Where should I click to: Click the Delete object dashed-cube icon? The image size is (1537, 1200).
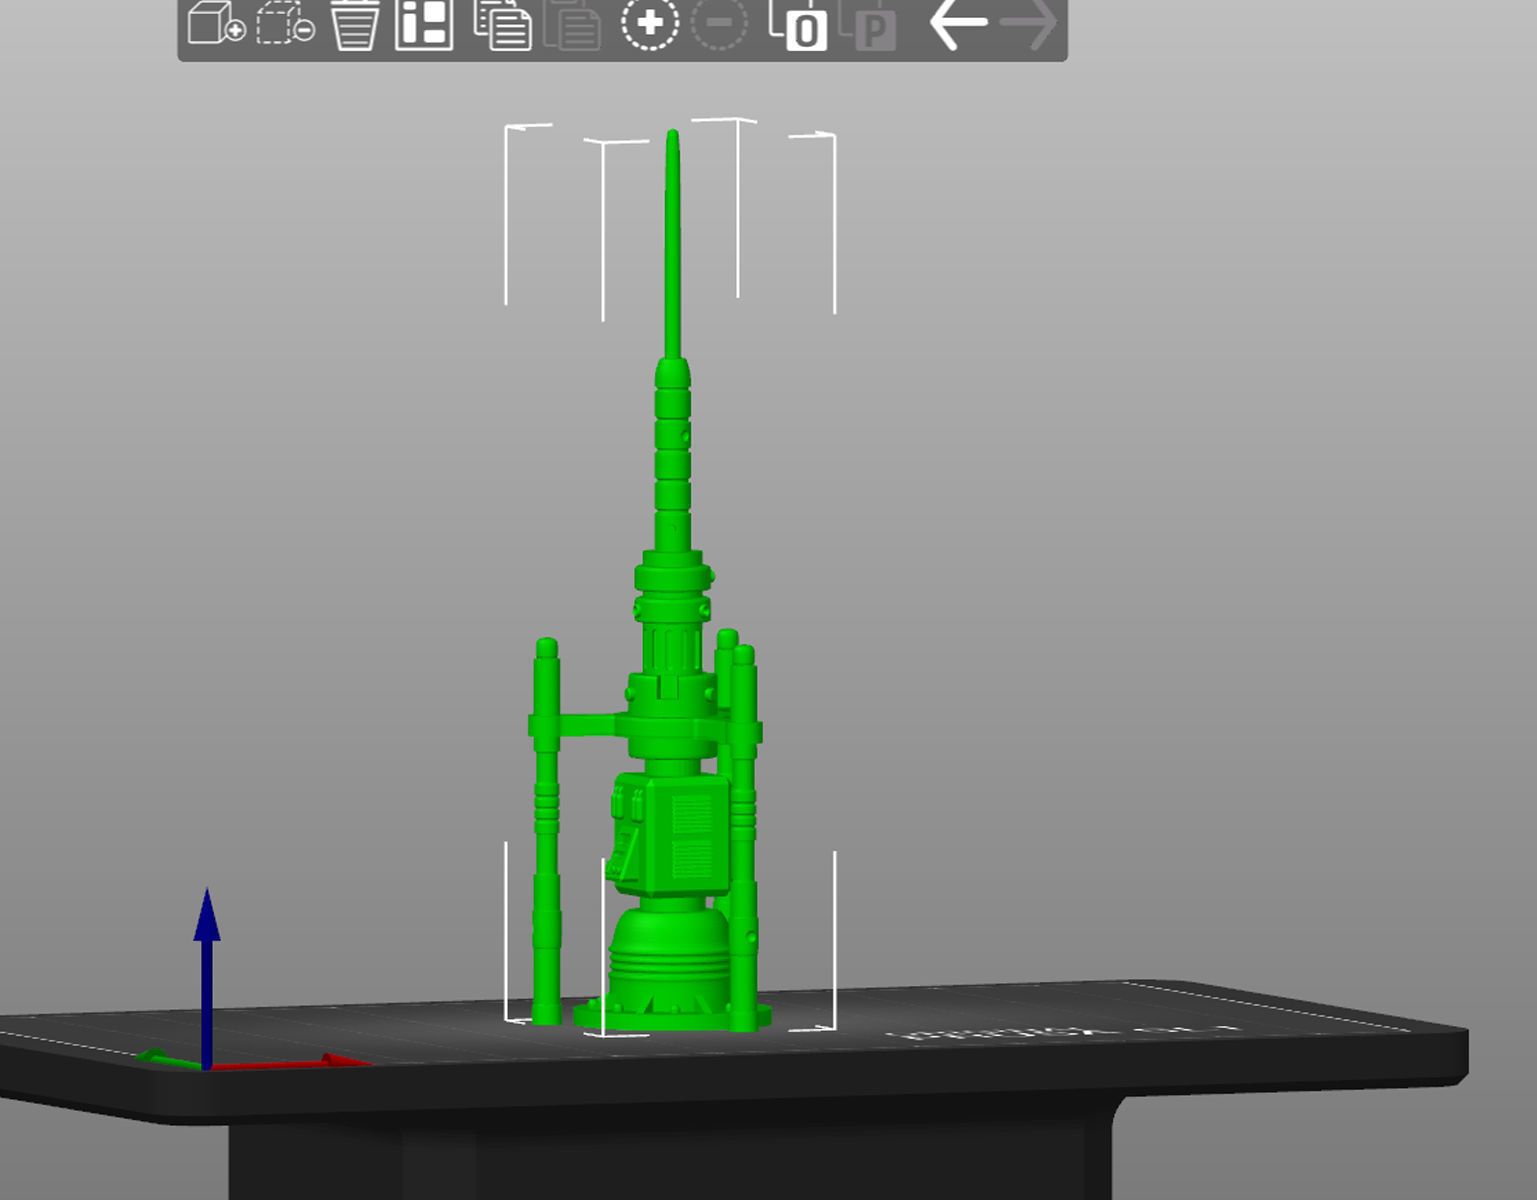tap(285, 23)
